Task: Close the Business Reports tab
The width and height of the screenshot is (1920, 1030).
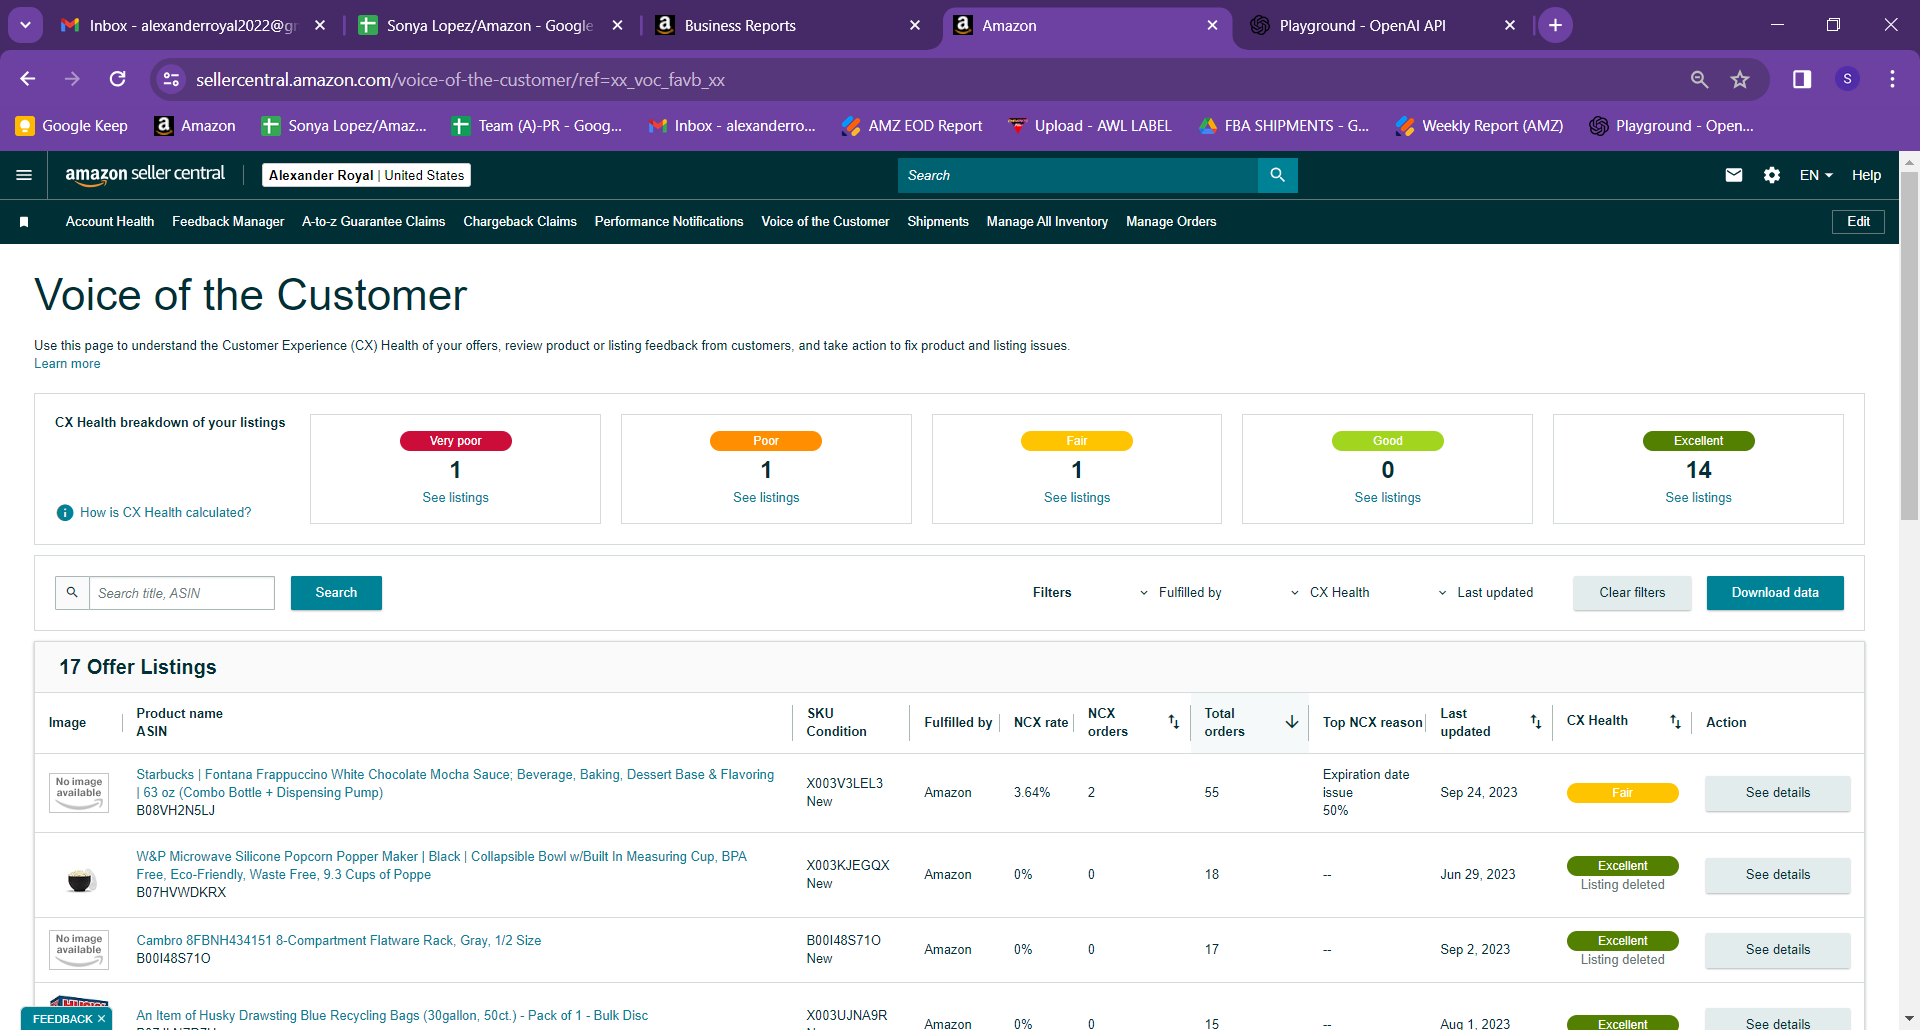Action: [x=915, y=25]
